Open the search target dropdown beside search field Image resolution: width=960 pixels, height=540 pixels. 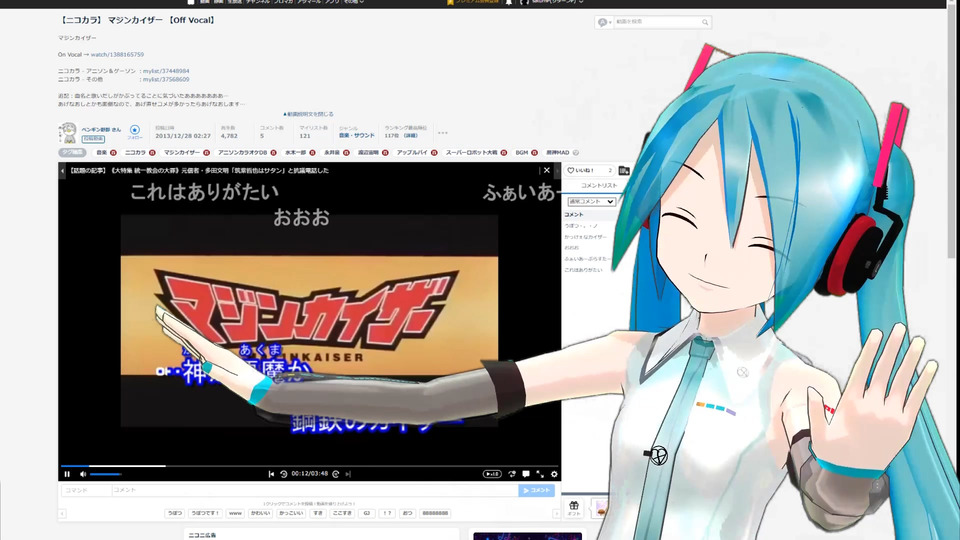[604, 23]
